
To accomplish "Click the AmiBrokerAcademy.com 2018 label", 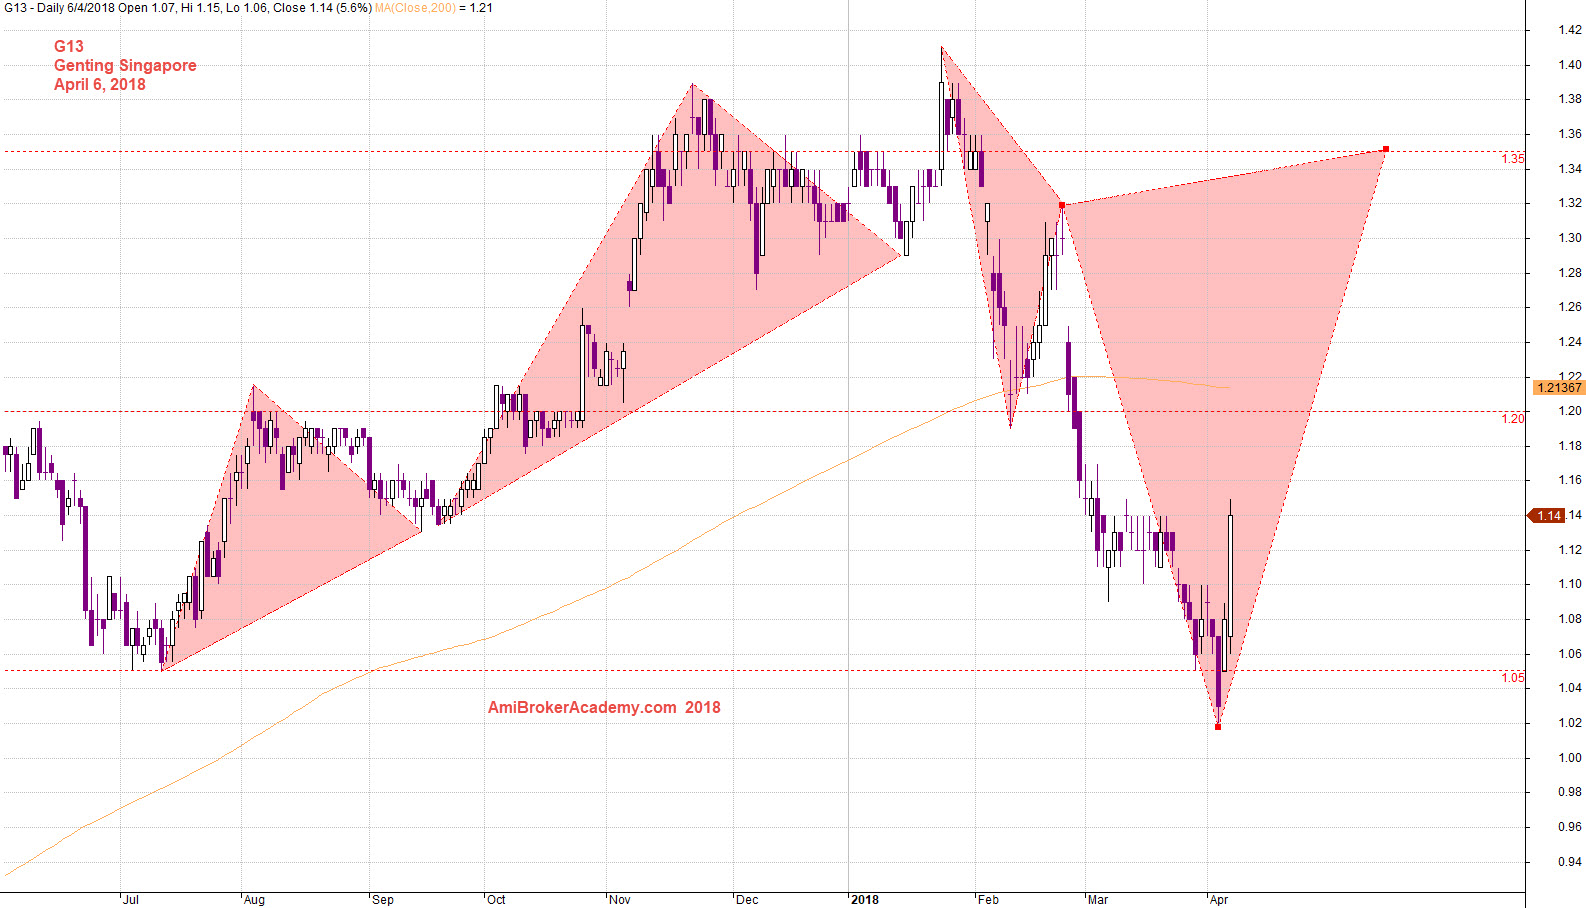I will click(x=604, y=707).
